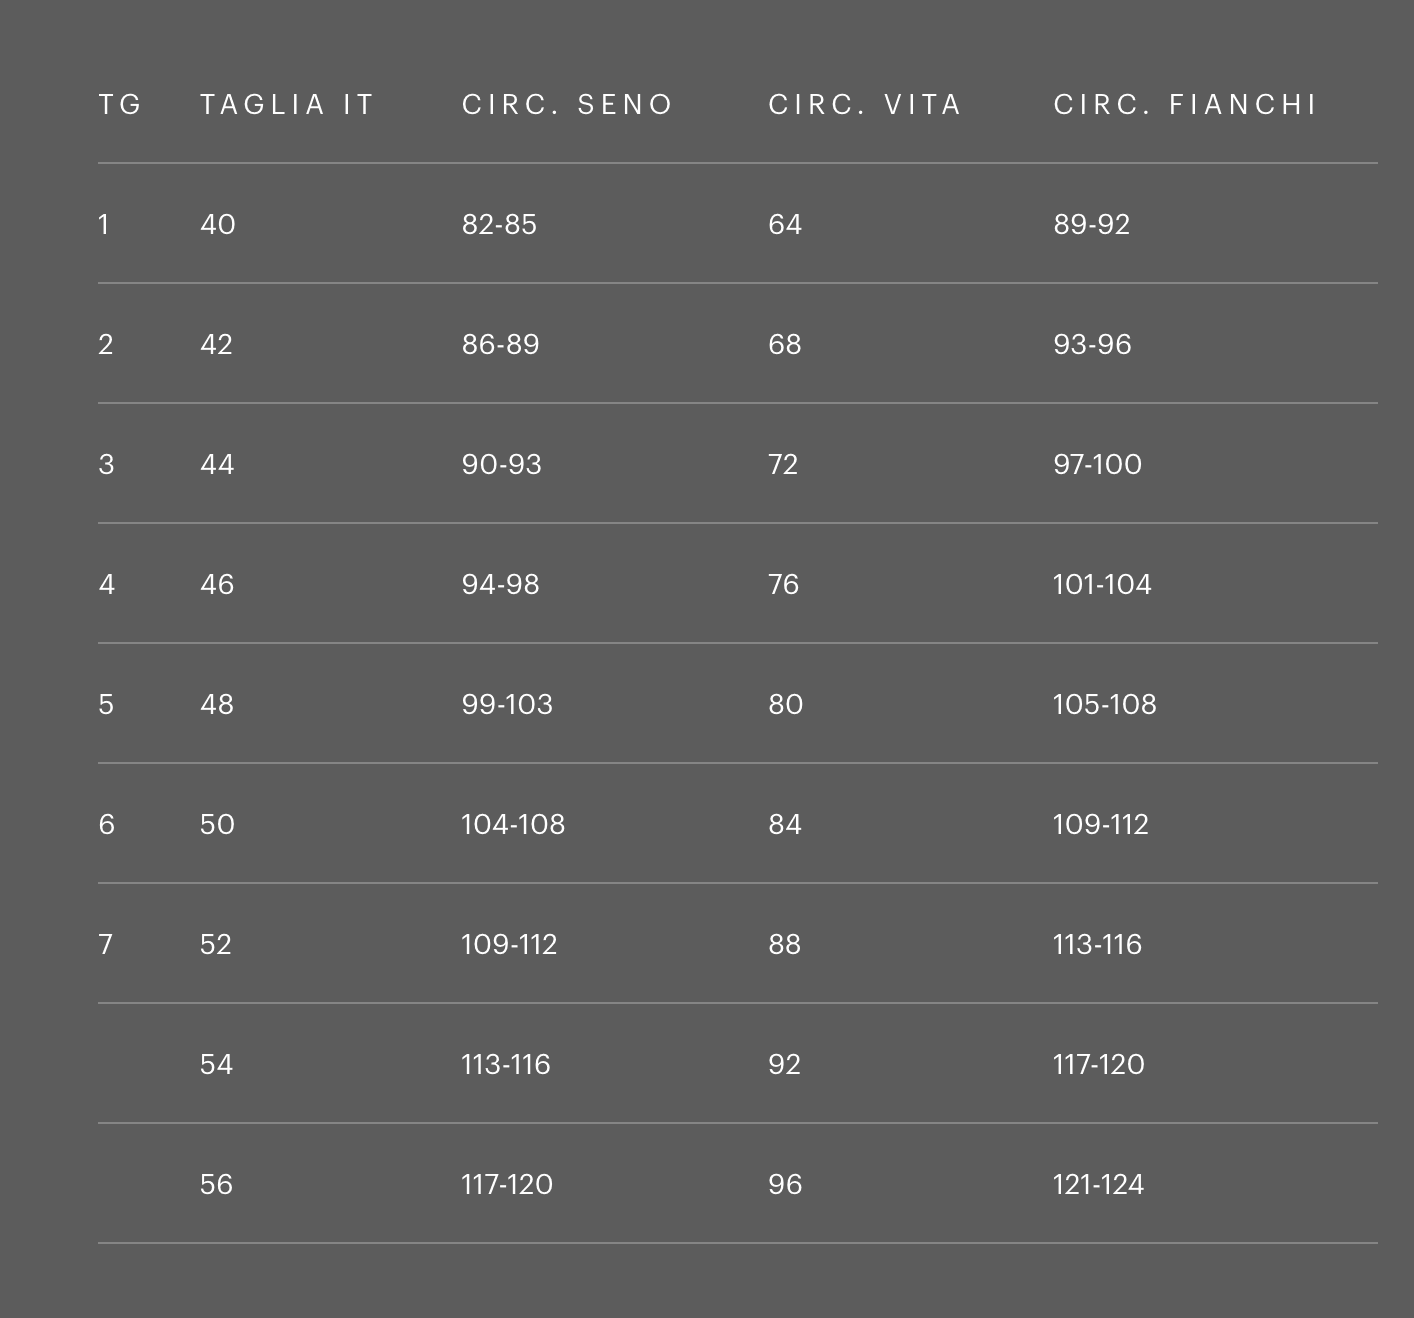Select TG number 5 cell
The image size is (1414, 1318).
tap(106, 704)
